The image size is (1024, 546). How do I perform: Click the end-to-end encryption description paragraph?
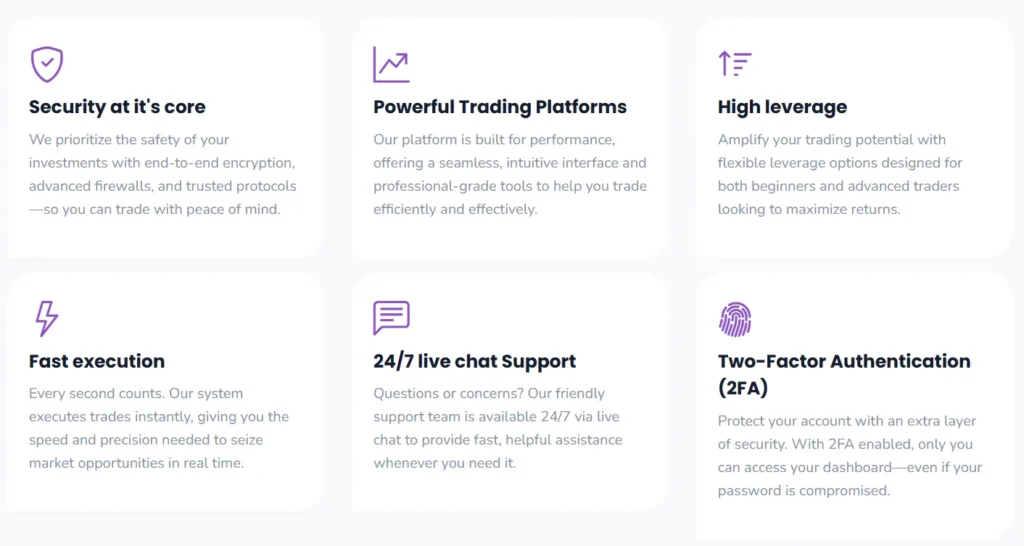163,174
